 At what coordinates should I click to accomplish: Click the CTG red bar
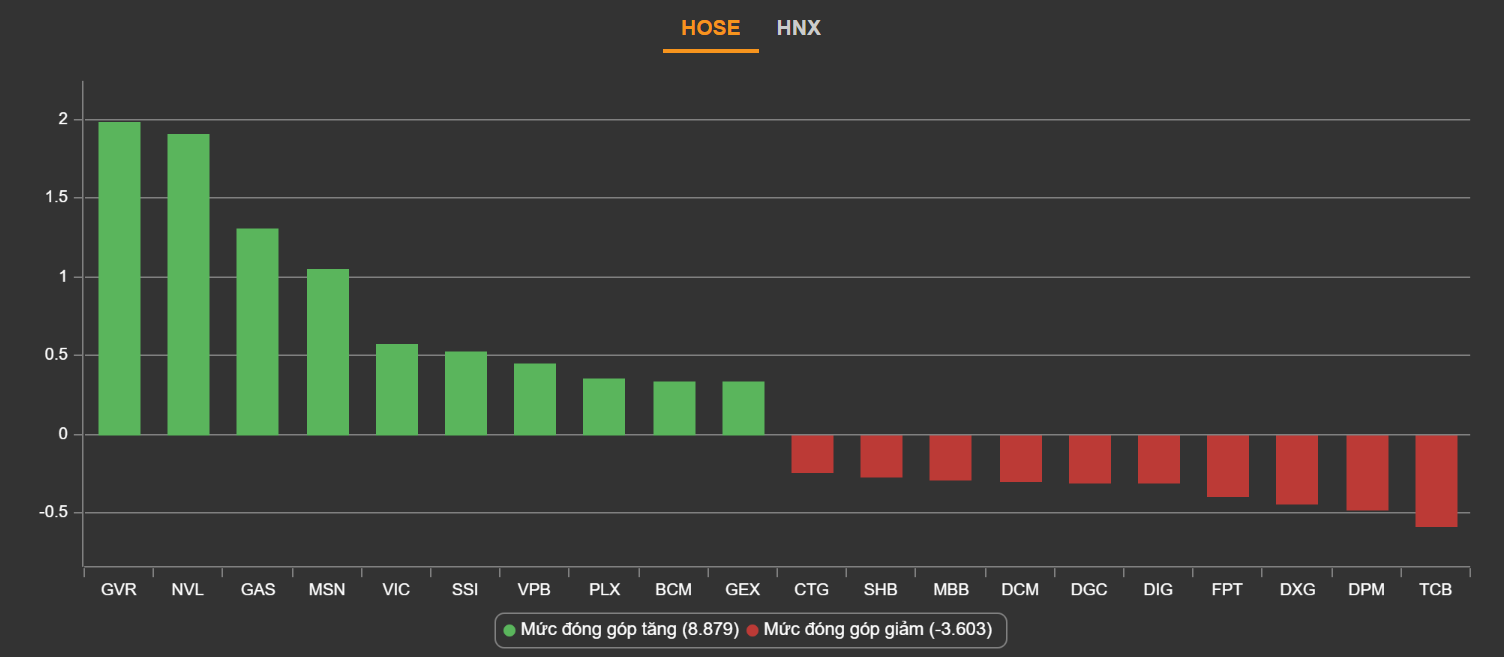pyautogui.click(x=812, y=453)
